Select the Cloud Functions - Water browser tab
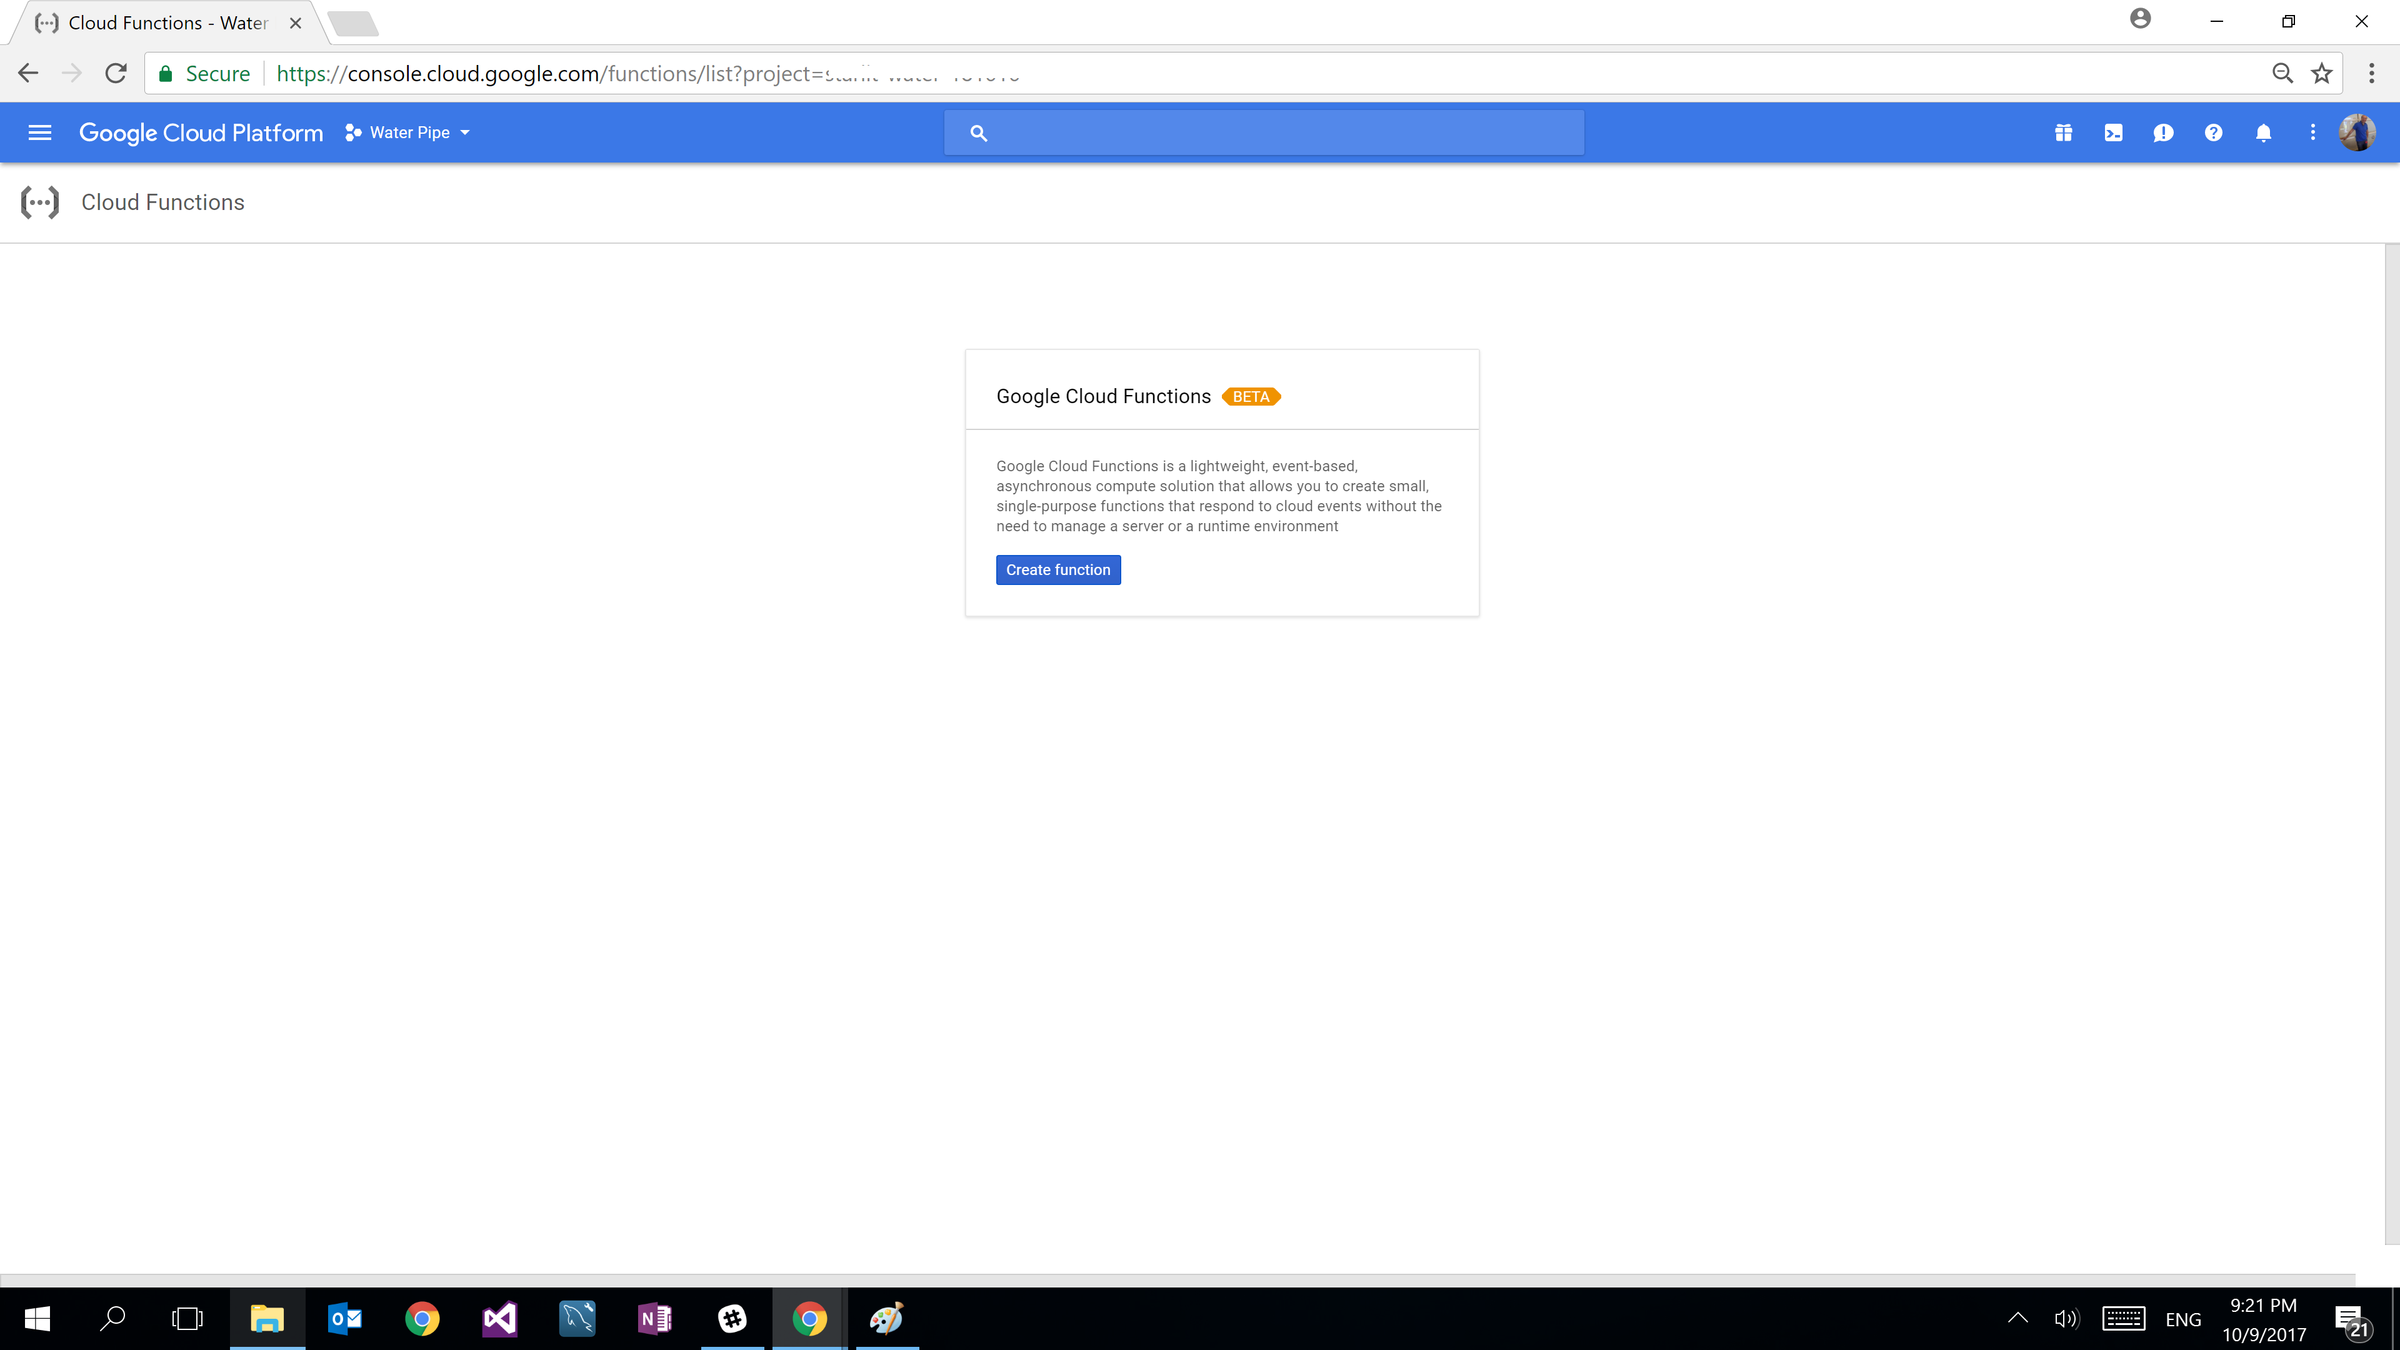This screenshot has width=2400, height=1350. [x=168, y=23]
